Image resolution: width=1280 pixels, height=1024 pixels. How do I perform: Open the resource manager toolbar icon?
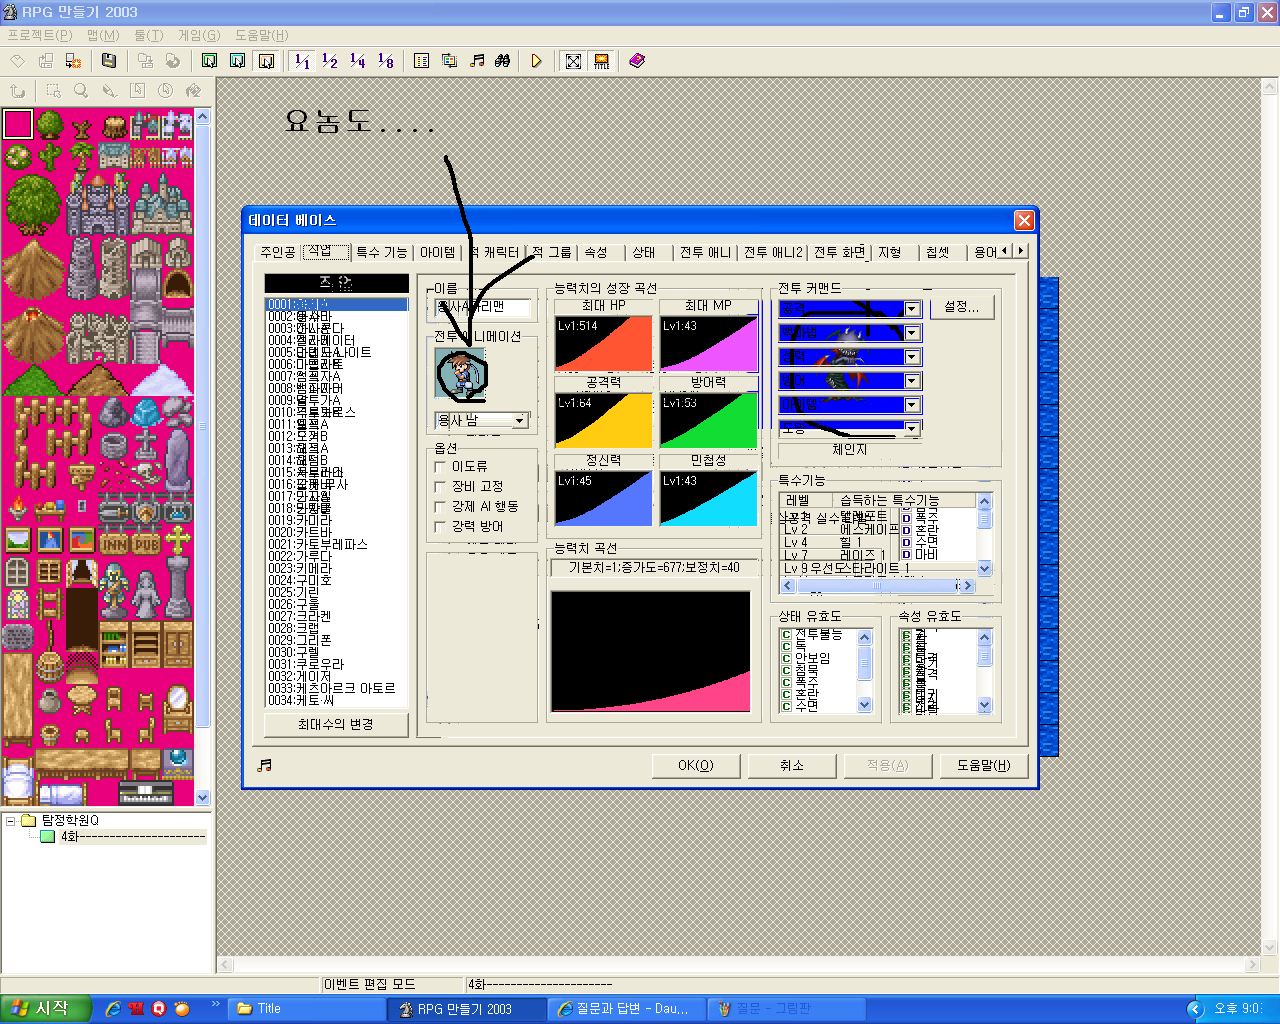pyautogui.click(x=450, y=61)
